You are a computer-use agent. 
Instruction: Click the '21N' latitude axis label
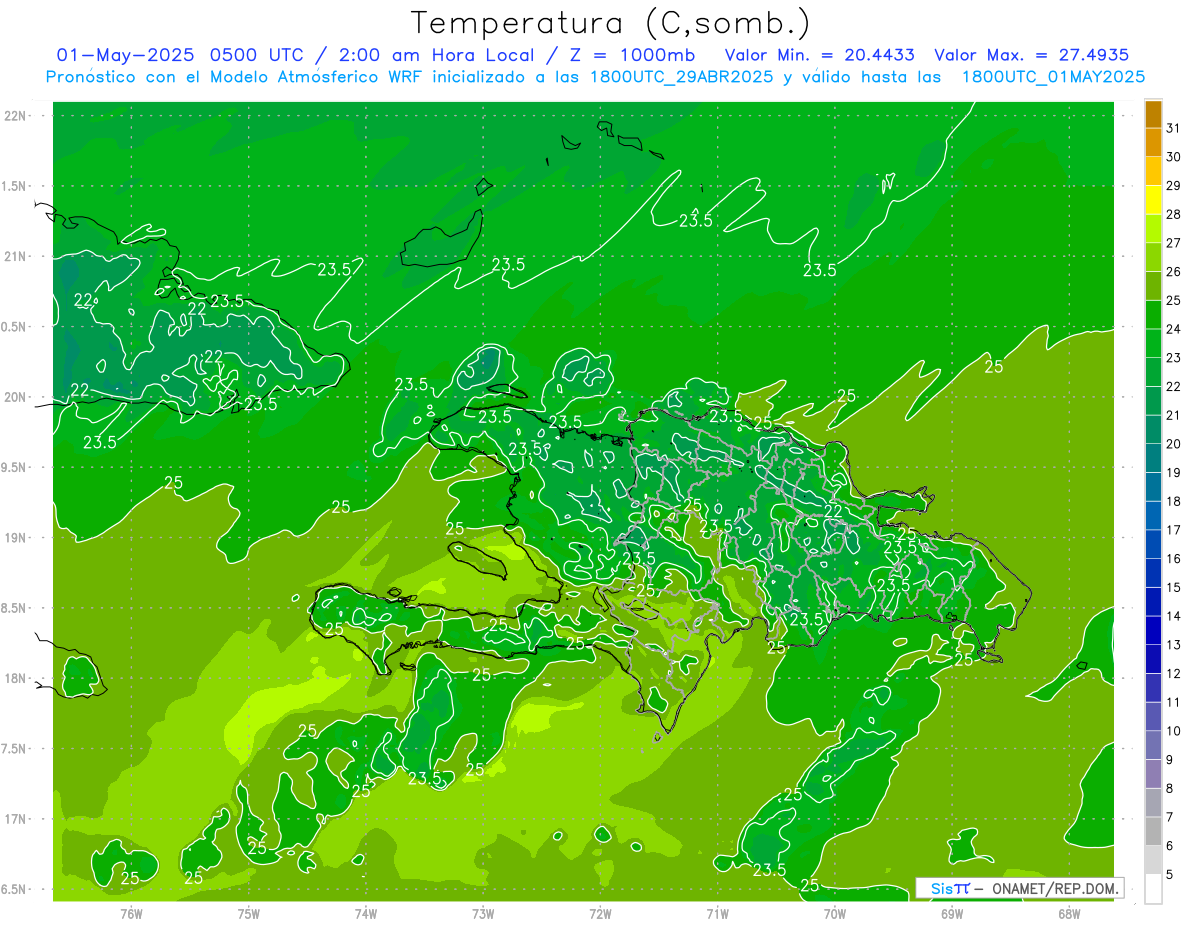(16, 257)
